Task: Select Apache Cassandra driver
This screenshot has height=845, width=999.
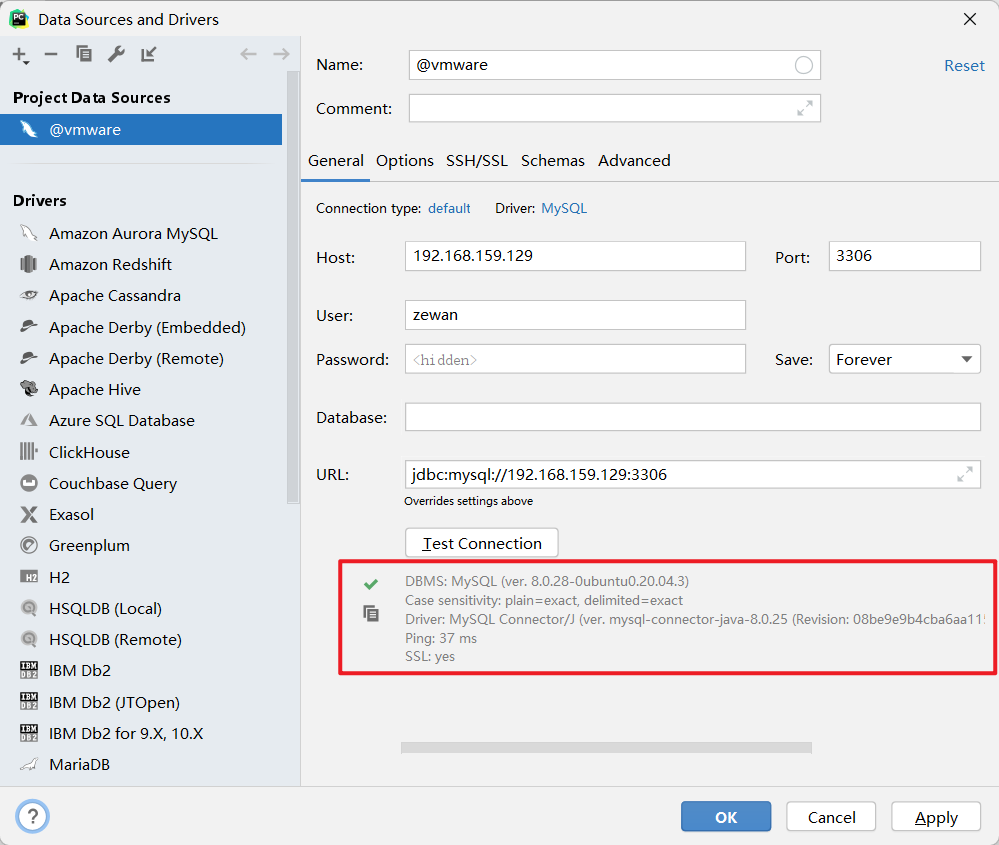Action: coord(115,295)
